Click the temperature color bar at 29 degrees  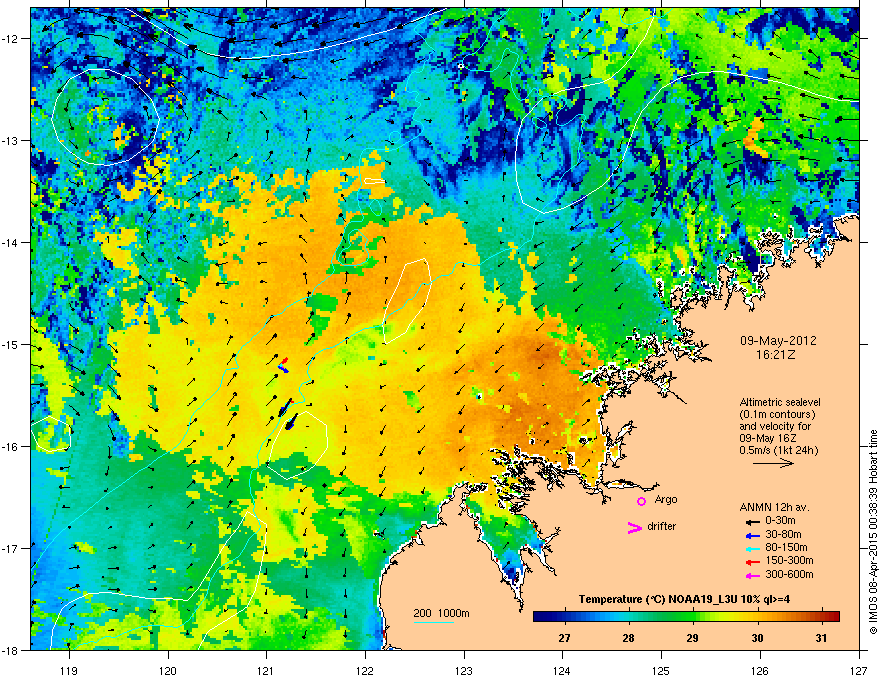pyautogui.click(x=693, y=617)
